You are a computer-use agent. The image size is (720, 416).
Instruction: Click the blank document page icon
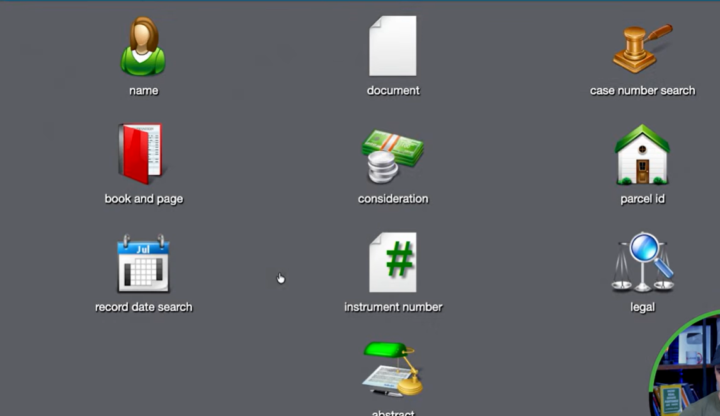click(392, 46)
